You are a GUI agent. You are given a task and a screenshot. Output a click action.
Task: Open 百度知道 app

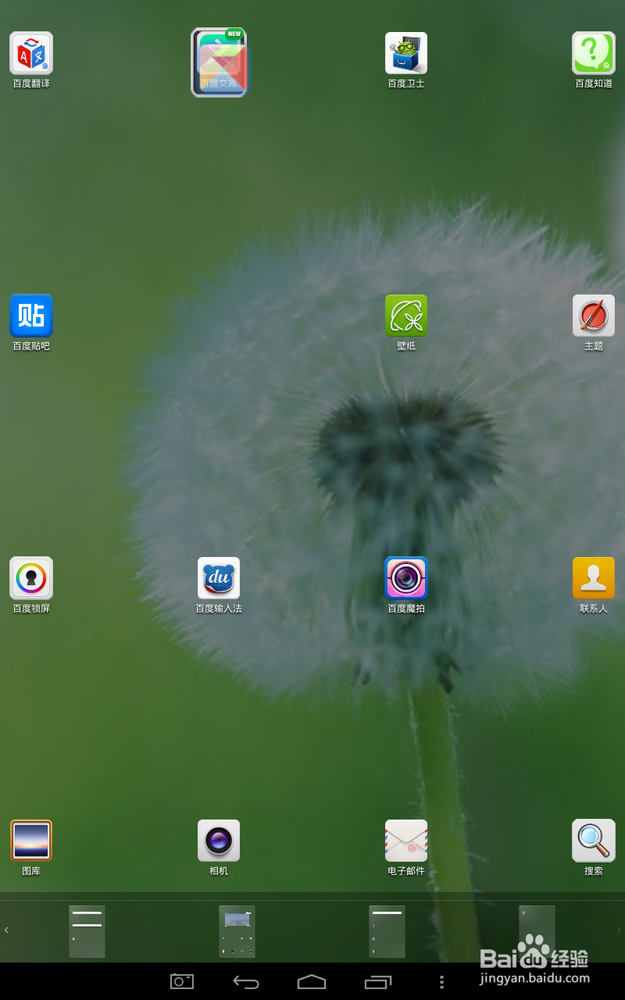click(x=594, y=54)
